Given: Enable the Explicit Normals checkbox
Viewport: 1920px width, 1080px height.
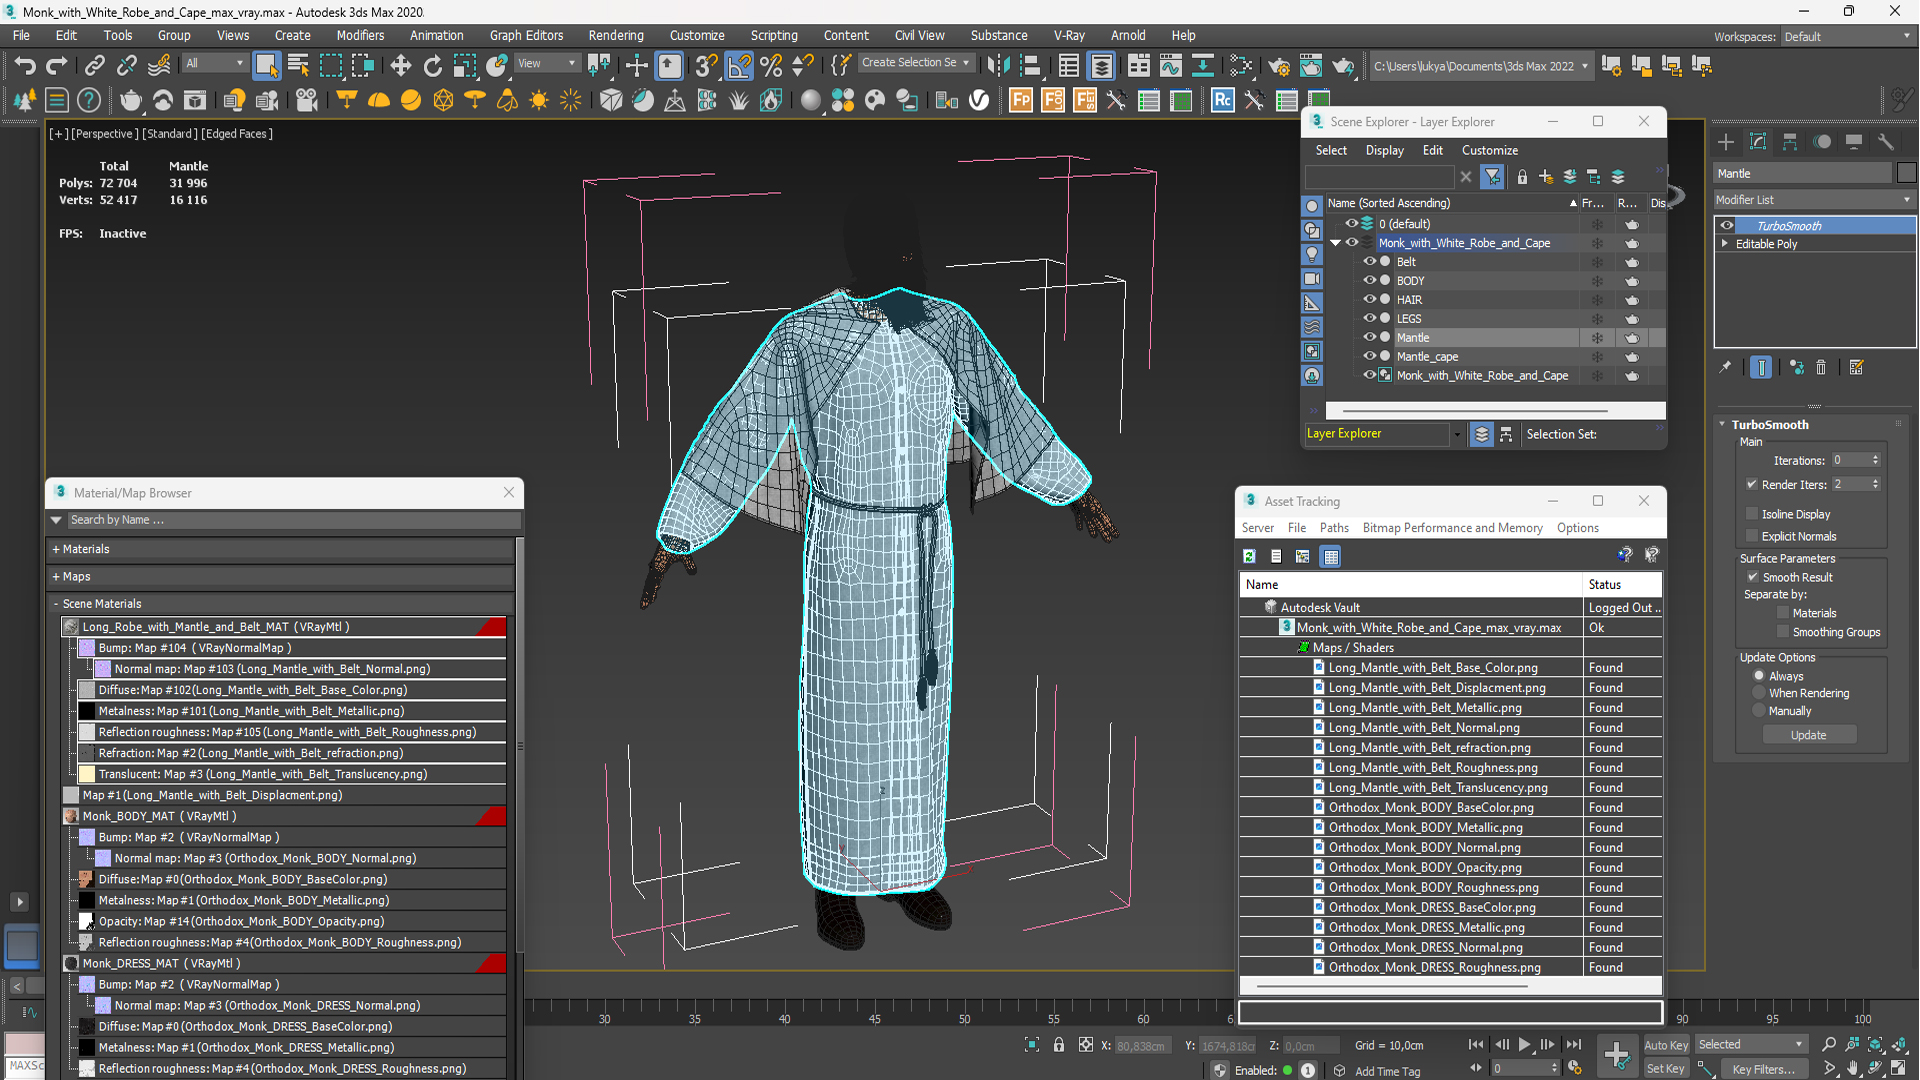Looking at the screenshot, I should [1752, 536].
